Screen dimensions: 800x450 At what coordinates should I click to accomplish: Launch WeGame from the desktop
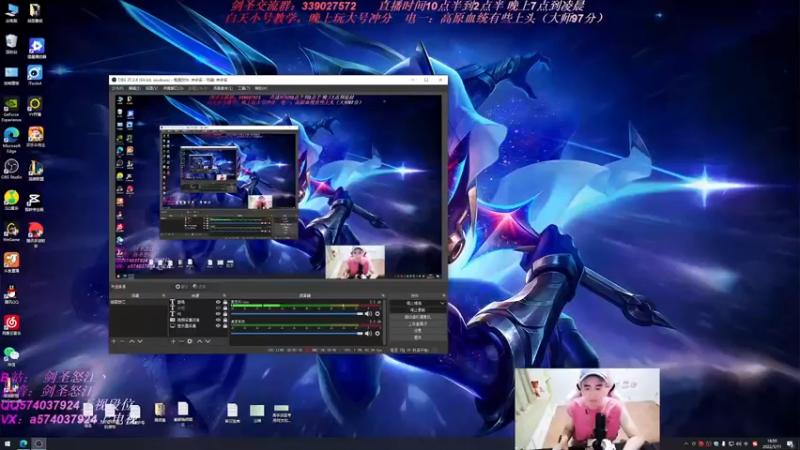pyautogui.click(x=11, y=232)
